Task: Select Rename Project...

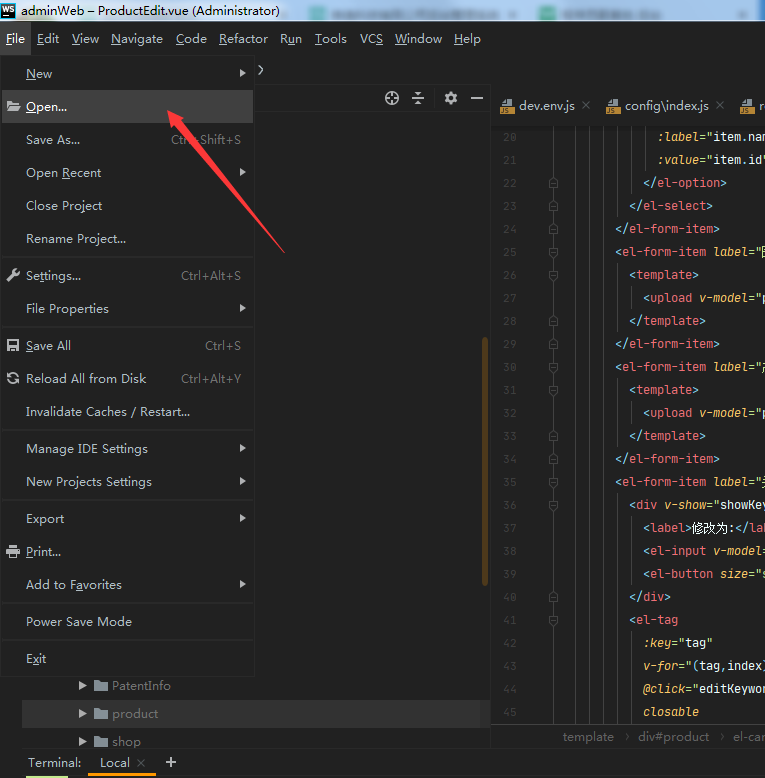Action: click(128, 239)
